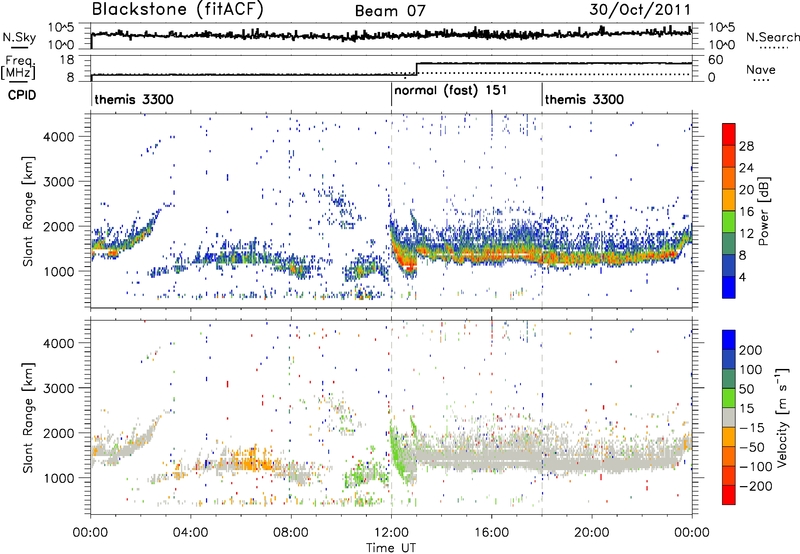Click the "N.Search" legend label
The image size is (800, 554).
click(772, 37)
